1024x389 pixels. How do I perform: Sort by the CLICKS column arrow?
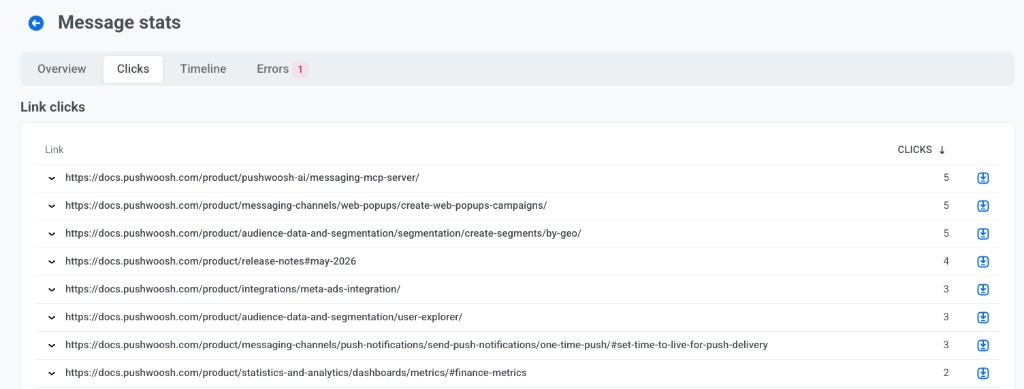click(x=942, y=150)
